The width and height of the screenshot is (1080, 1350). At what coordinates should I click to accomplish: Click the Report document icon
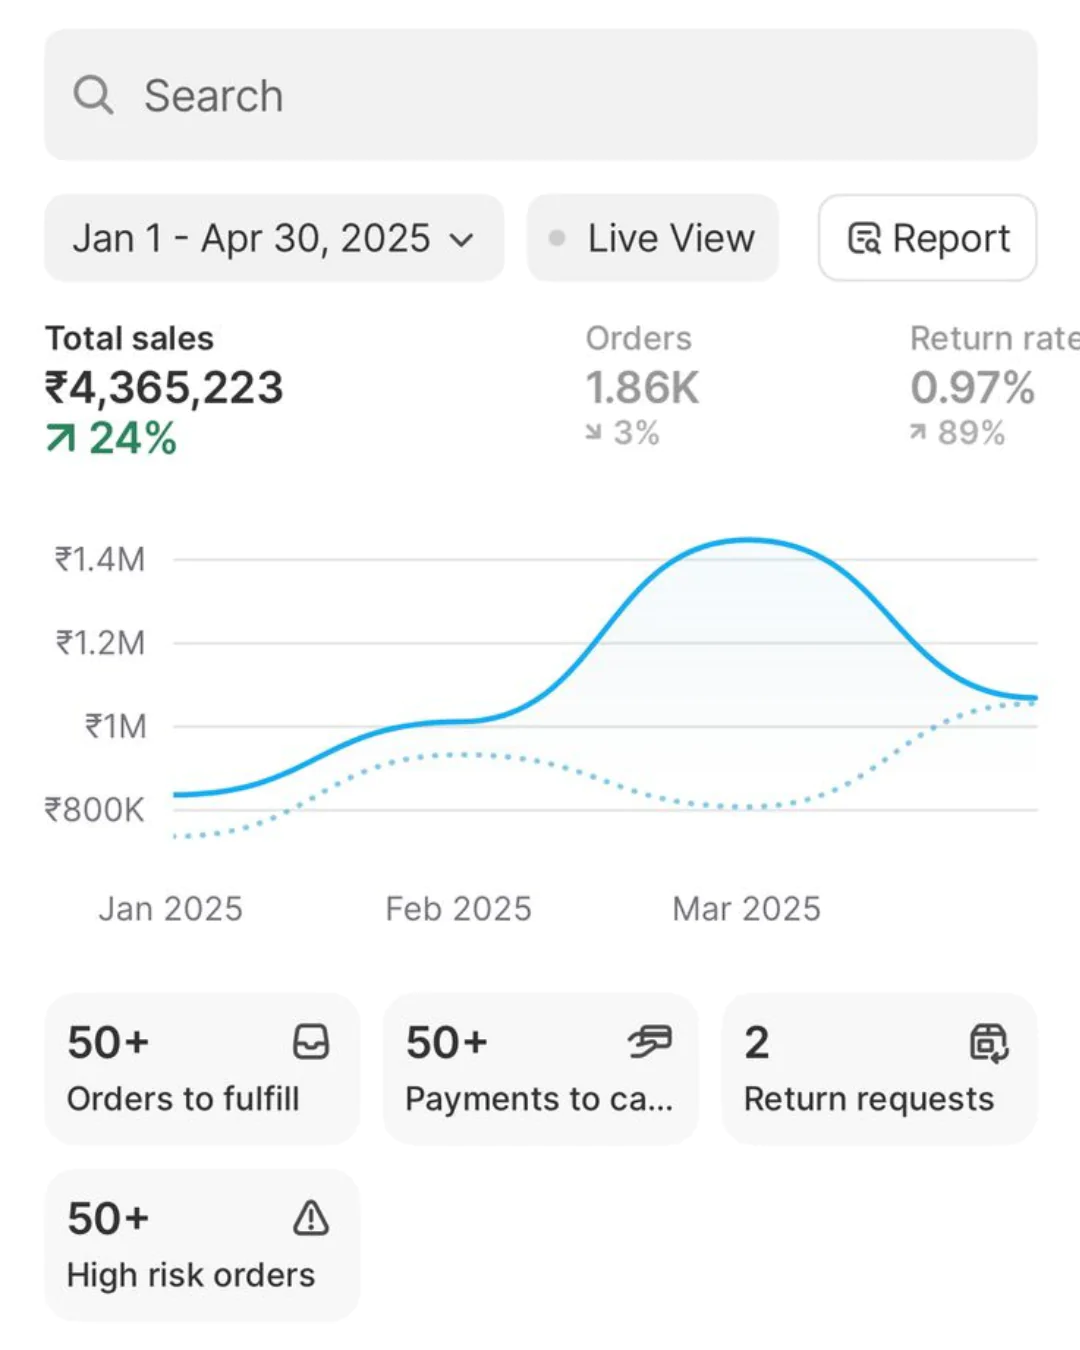(864, 239)
